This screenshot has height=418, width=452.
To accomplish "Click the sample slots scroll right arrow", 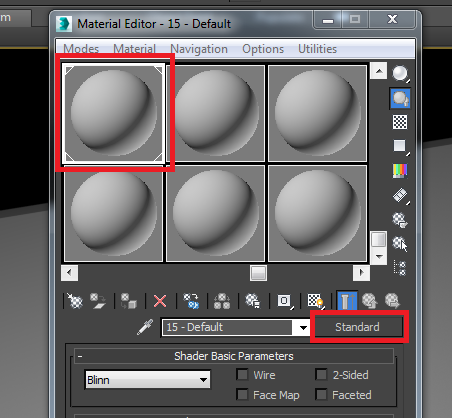I will point(361,273).
